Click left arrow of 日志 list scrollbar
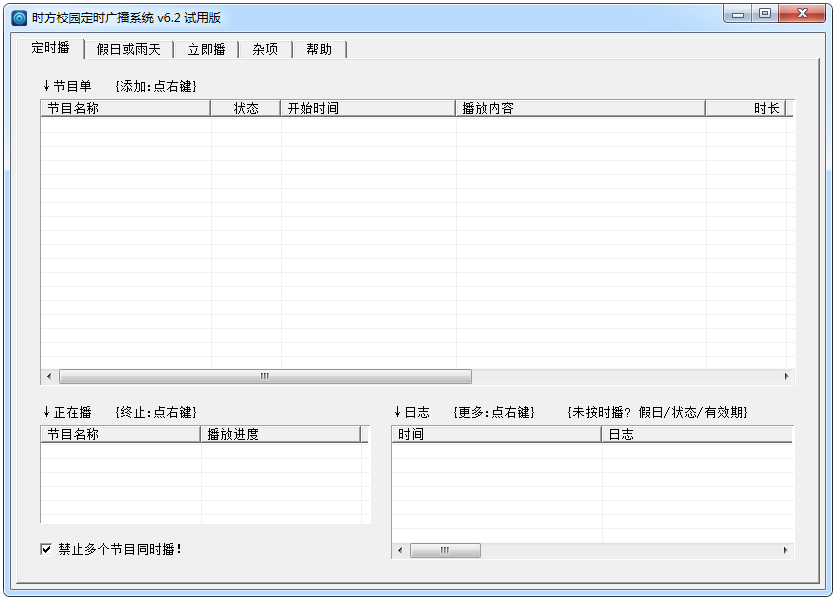Screen dimensions: 836x599 pyautogui.click(x=400, y=551)
